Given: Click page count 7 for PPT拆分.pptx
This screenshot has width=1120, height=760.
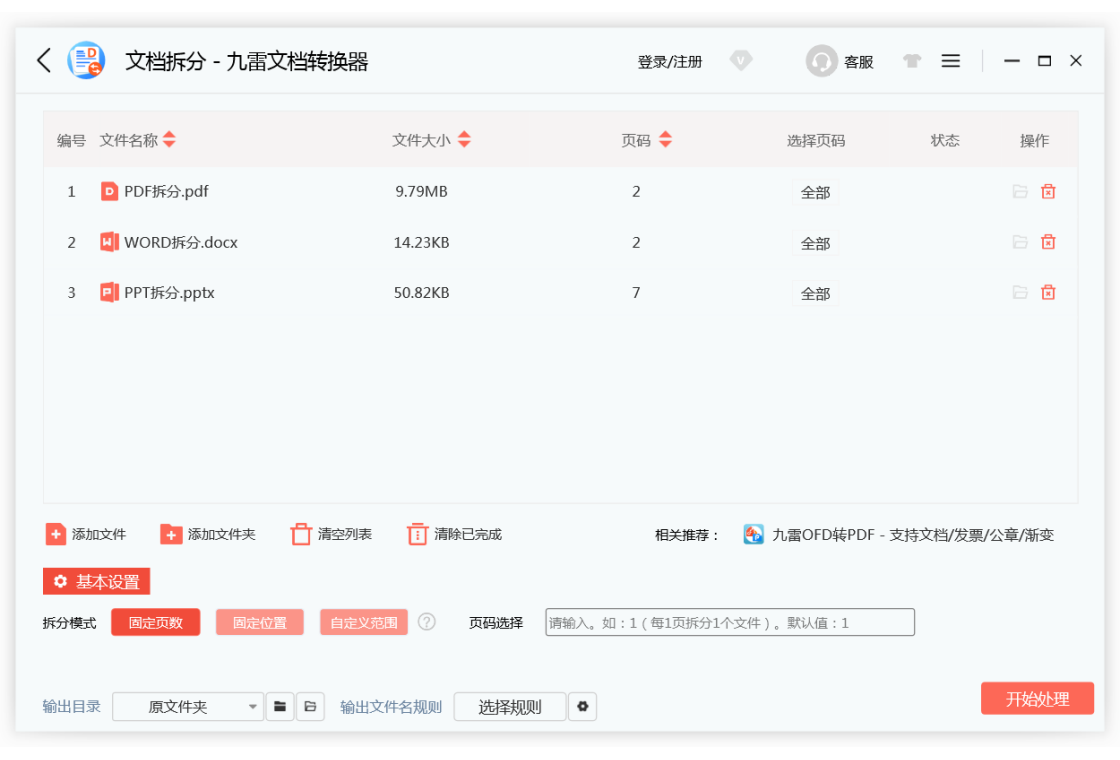Looking at the screenshot, I should (x=636, y=293).
